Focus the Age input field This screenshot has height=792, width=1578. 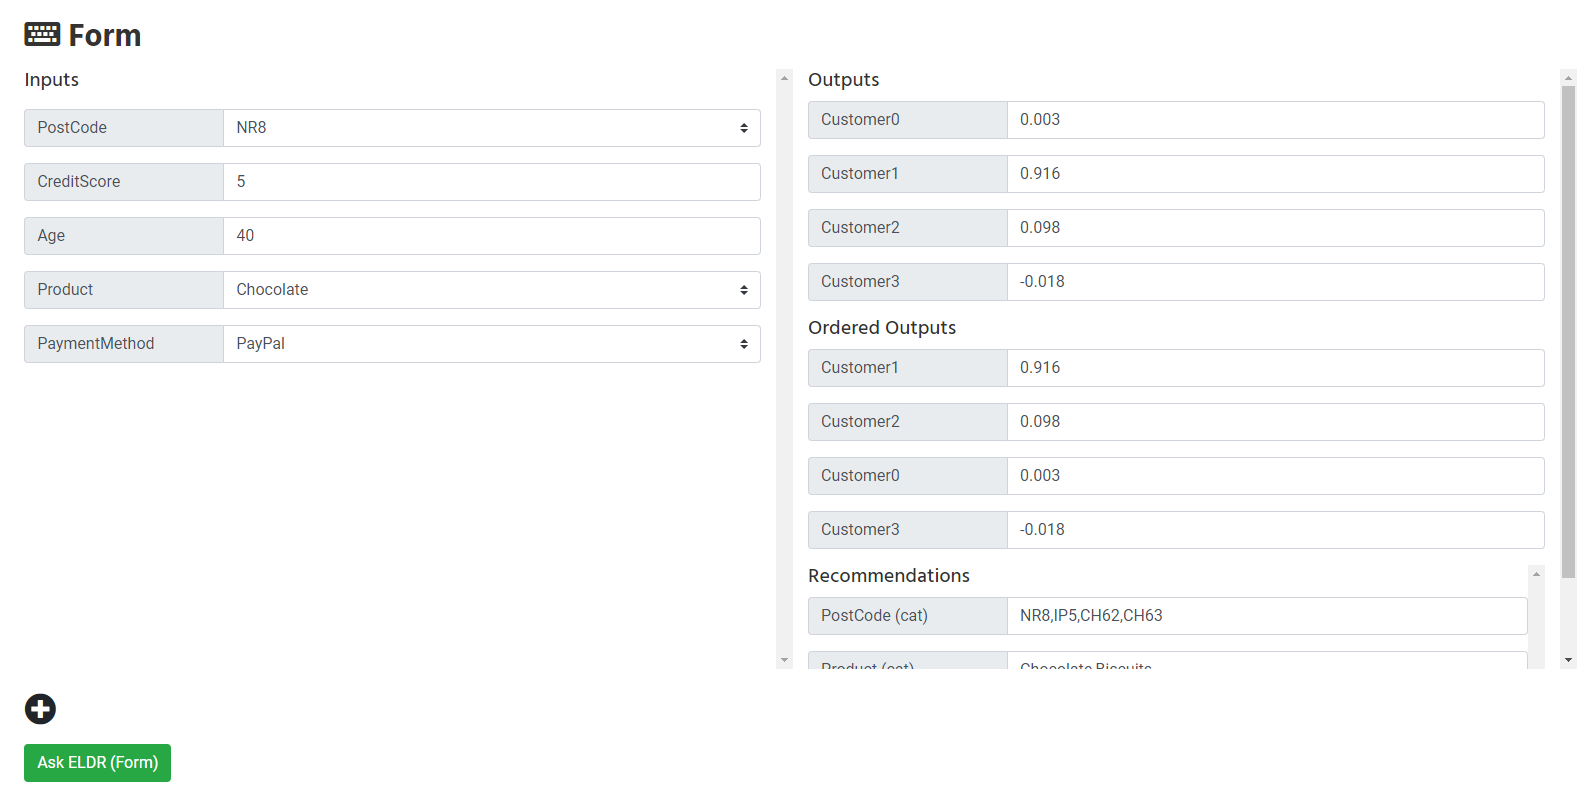(491, 236)
